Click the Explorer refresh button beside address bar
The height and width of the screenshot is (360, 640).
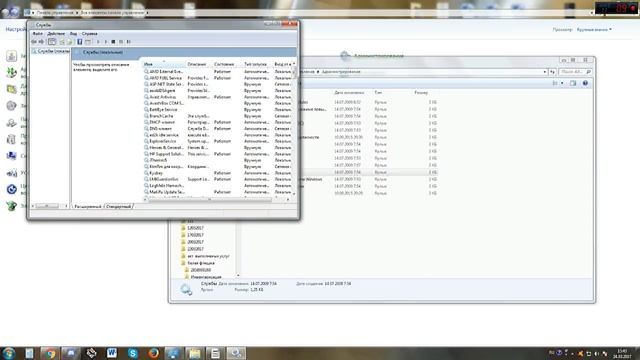[x=552, y=72]
